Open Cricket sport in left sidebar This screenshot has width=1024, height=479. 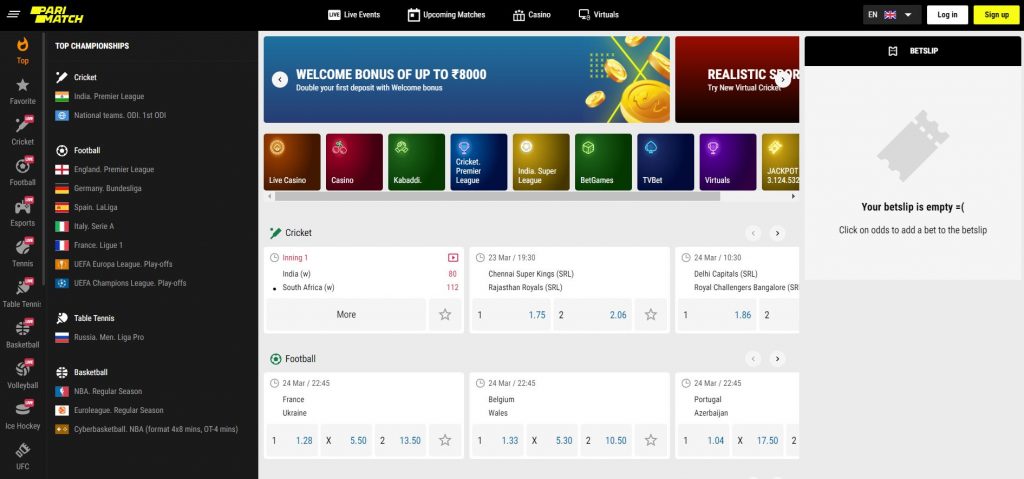[x=22, y=131]
